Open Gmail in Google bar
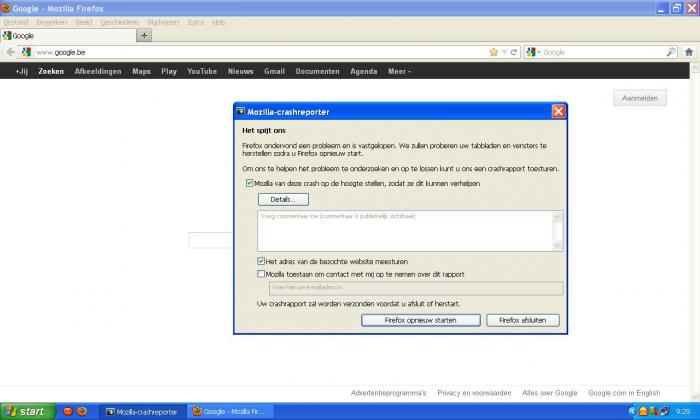Viewport: 700px width, 420px height. 274,71
